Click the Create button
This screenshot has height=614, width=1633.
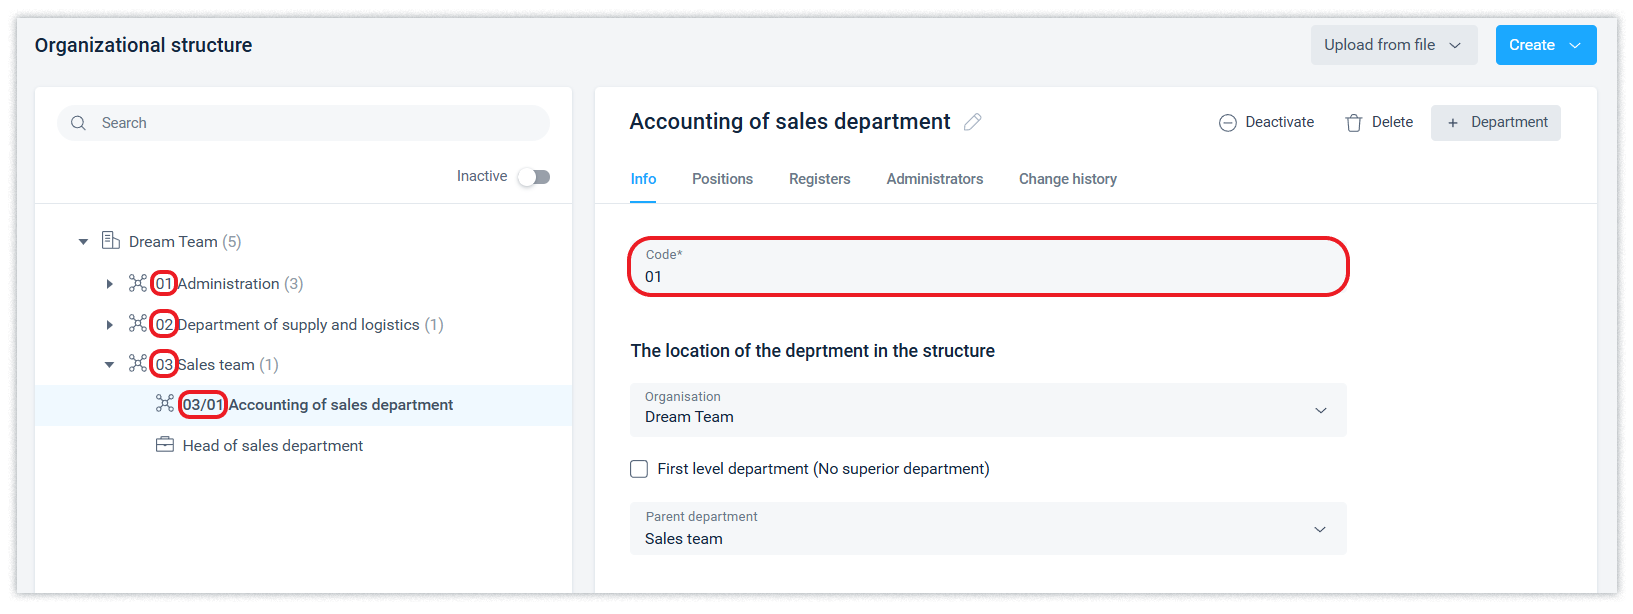point(1545,45)
